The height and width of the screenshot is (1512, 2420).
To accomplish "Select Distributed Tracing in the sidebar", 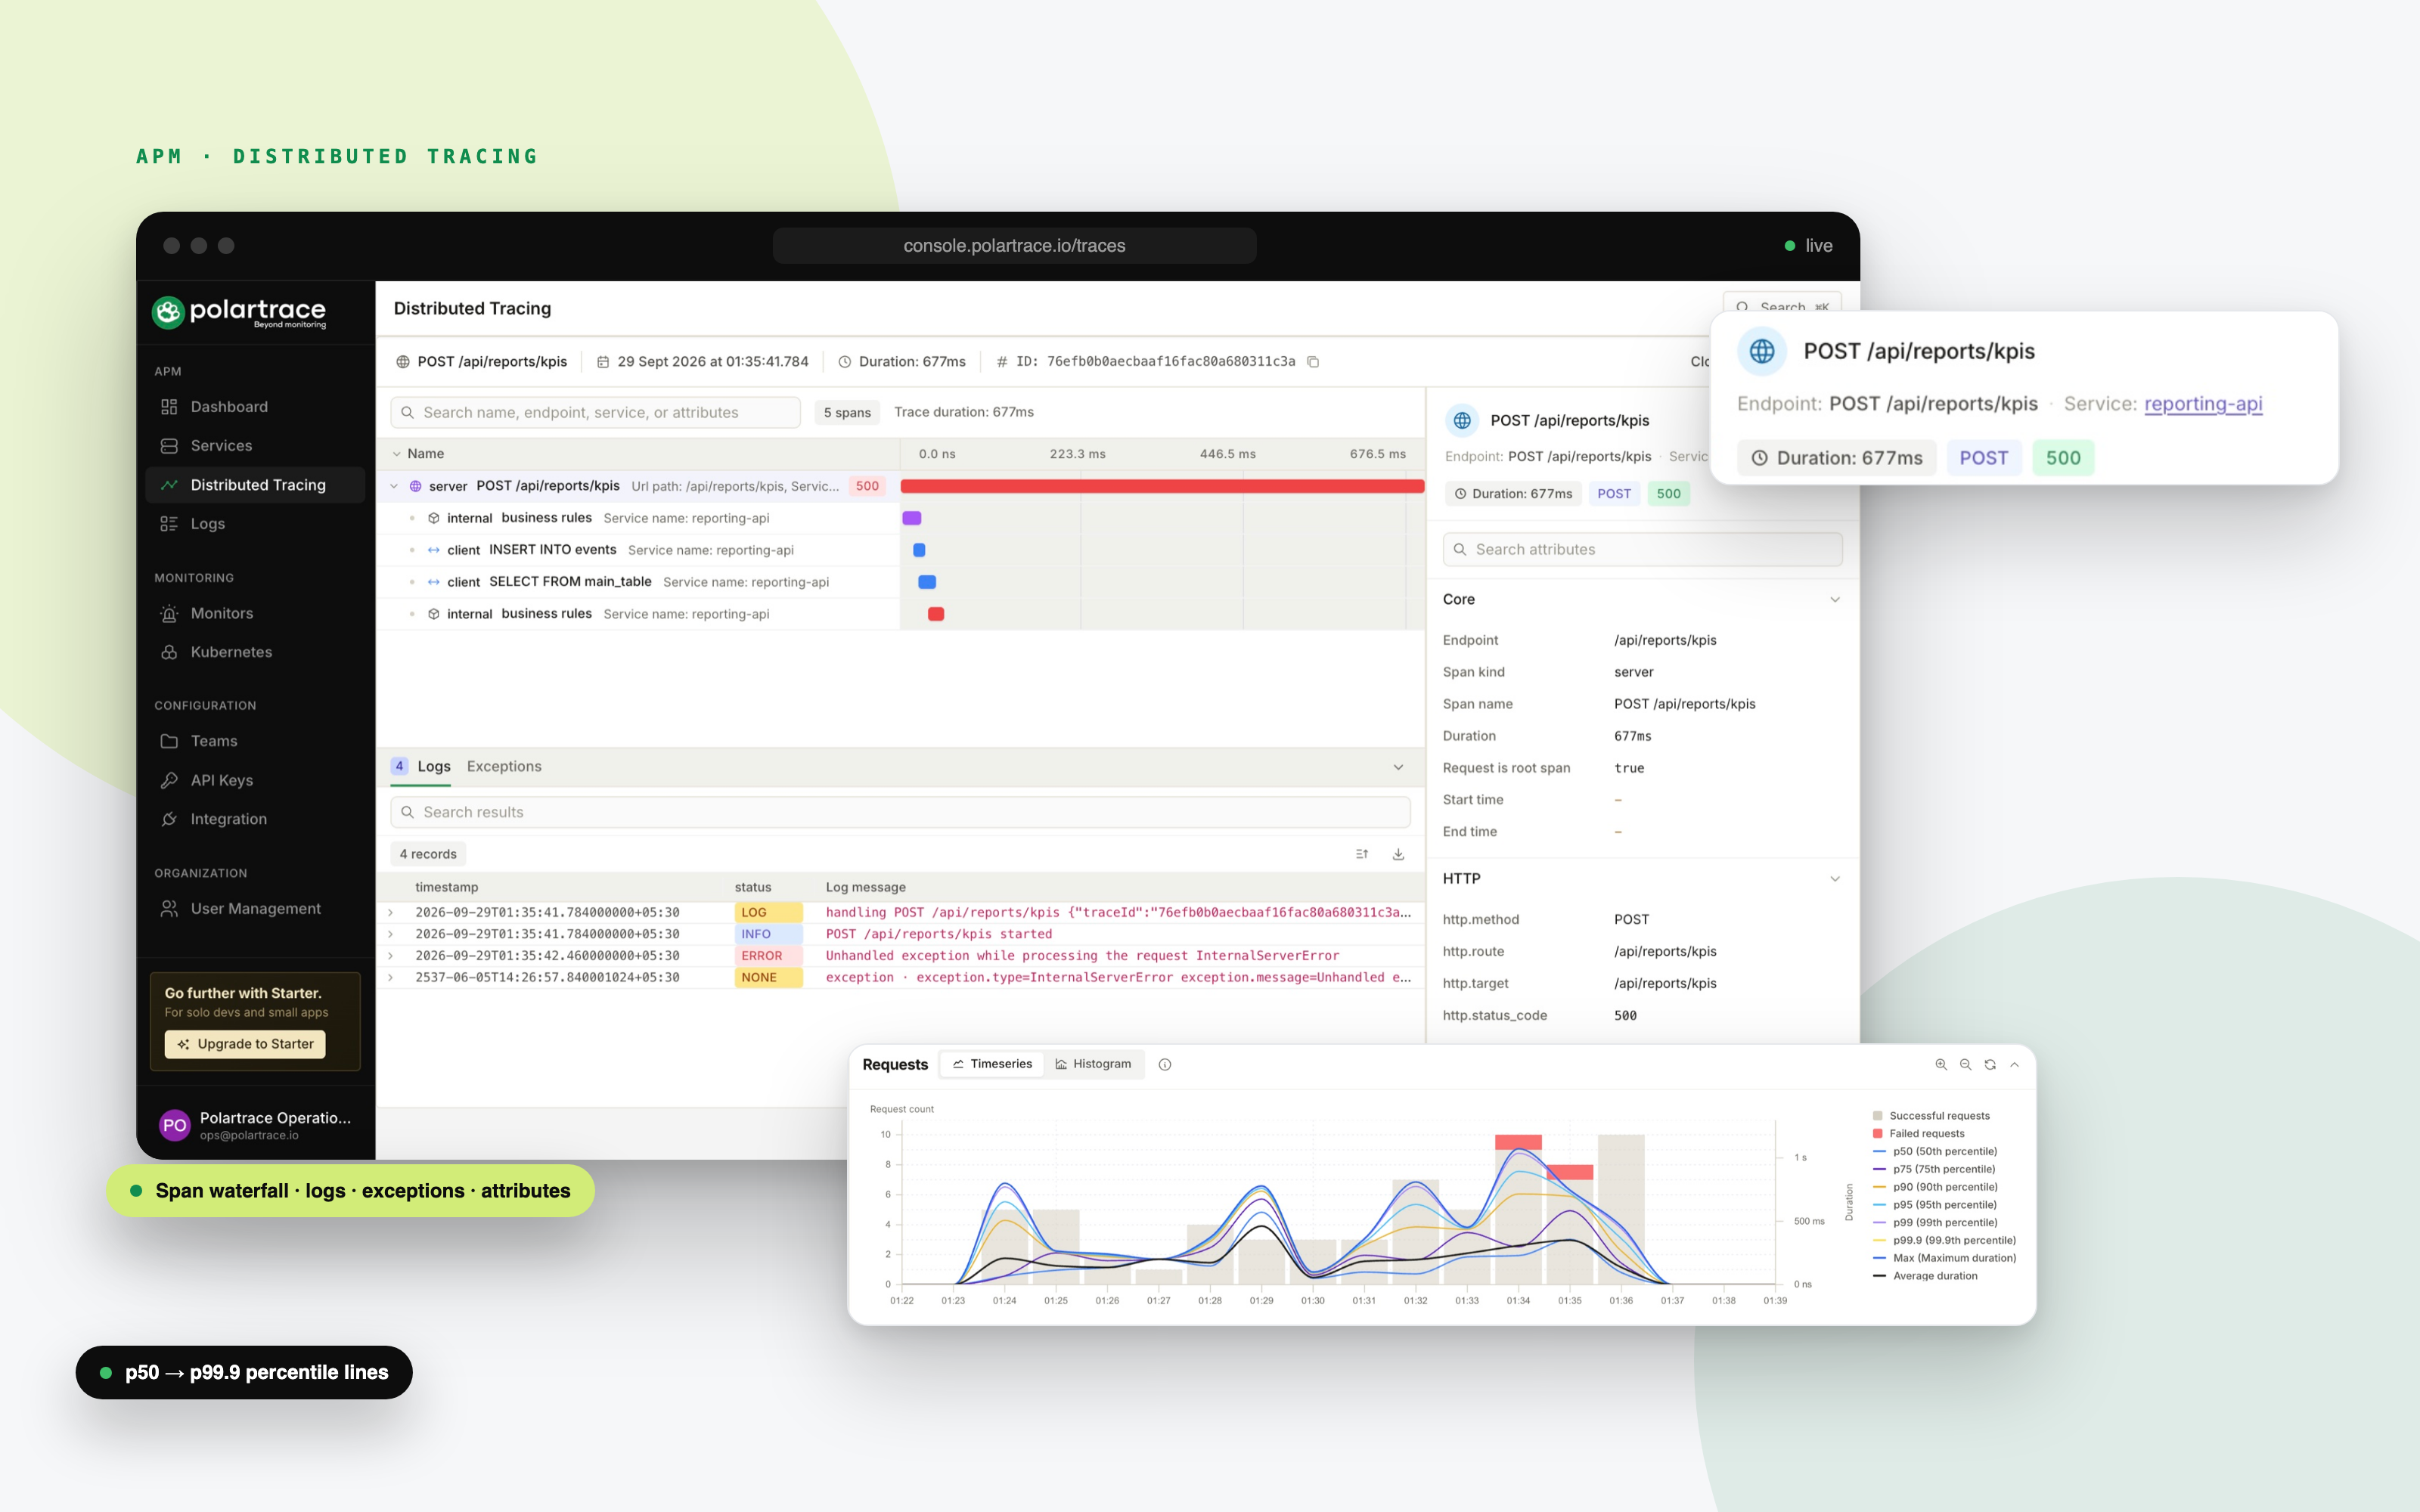I will pyautogui.click(x=255, y=484).
